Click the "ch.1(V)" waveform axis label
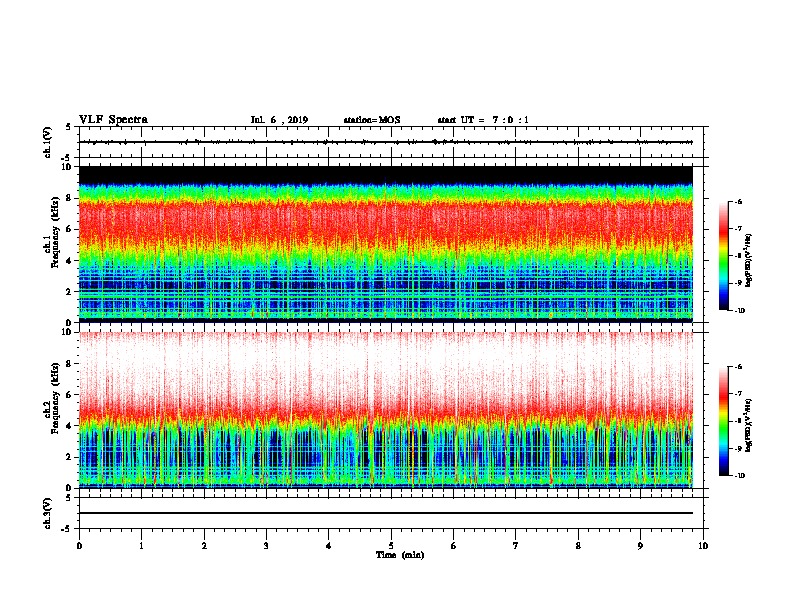This screenshot has width=792, height=612. pyautogui.click(x=48, y=142)
